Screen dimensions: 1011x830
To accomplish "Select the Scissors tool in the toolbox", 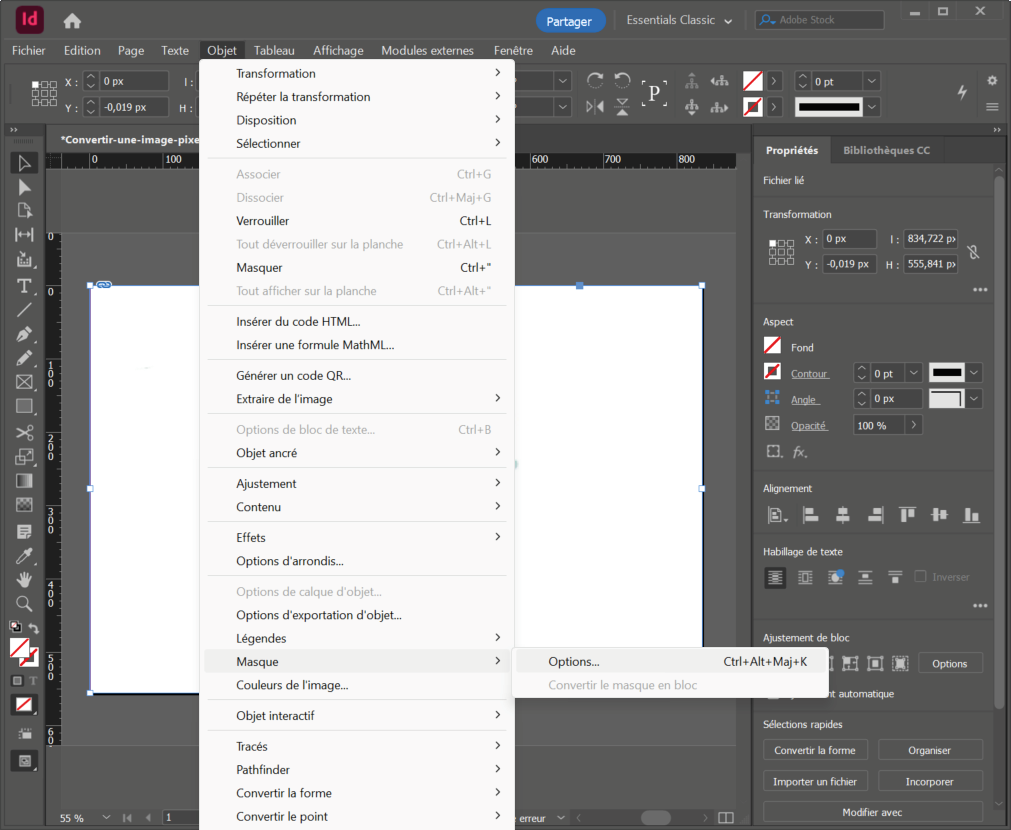I will pyautogui.click(x=24, y=433).
